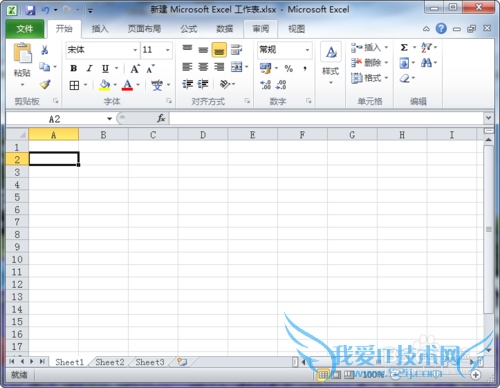Viewport: 500px width, 388px height.
Task: Click the Middle Align icon
Action: point(203,50)
